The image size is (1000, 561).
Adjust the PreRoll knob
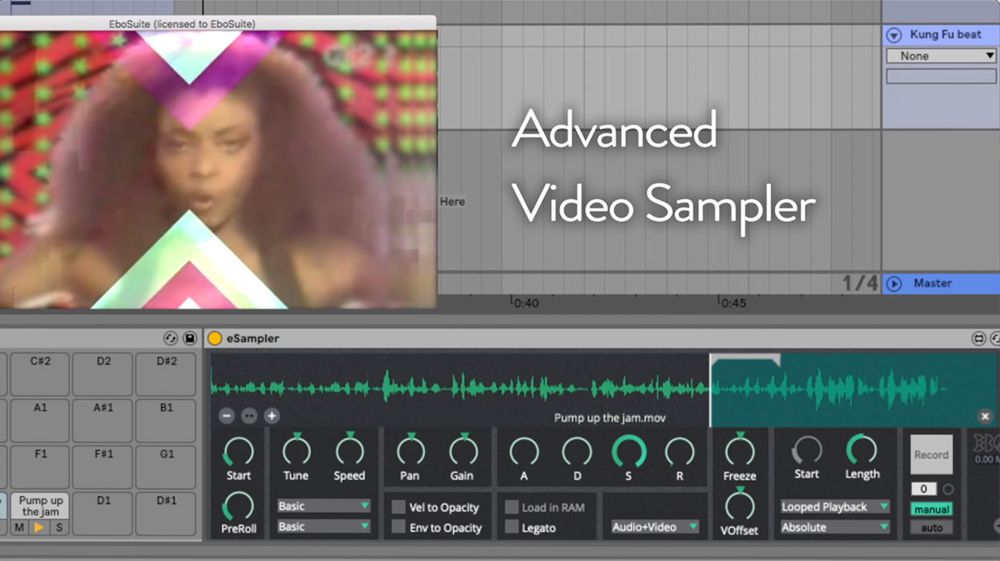pyautogui.click(x=238, y=506)
